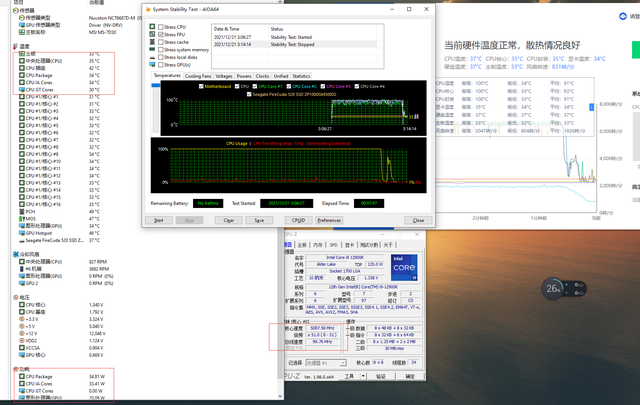Click the AIDA64 flame icon in title bar
This screenshot has height=405, width=640.
(148, 10)
